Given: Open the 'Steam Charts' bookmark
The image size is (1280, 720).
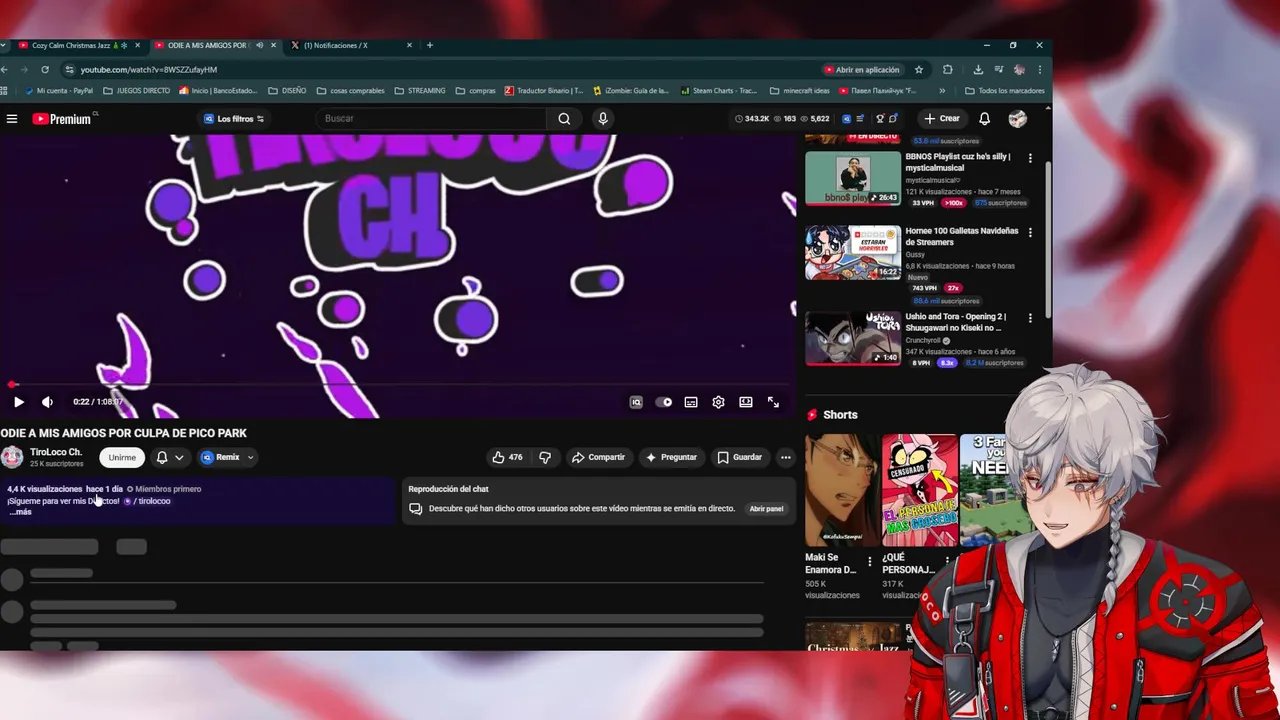Looking at the screenshot, I should 718,91.
